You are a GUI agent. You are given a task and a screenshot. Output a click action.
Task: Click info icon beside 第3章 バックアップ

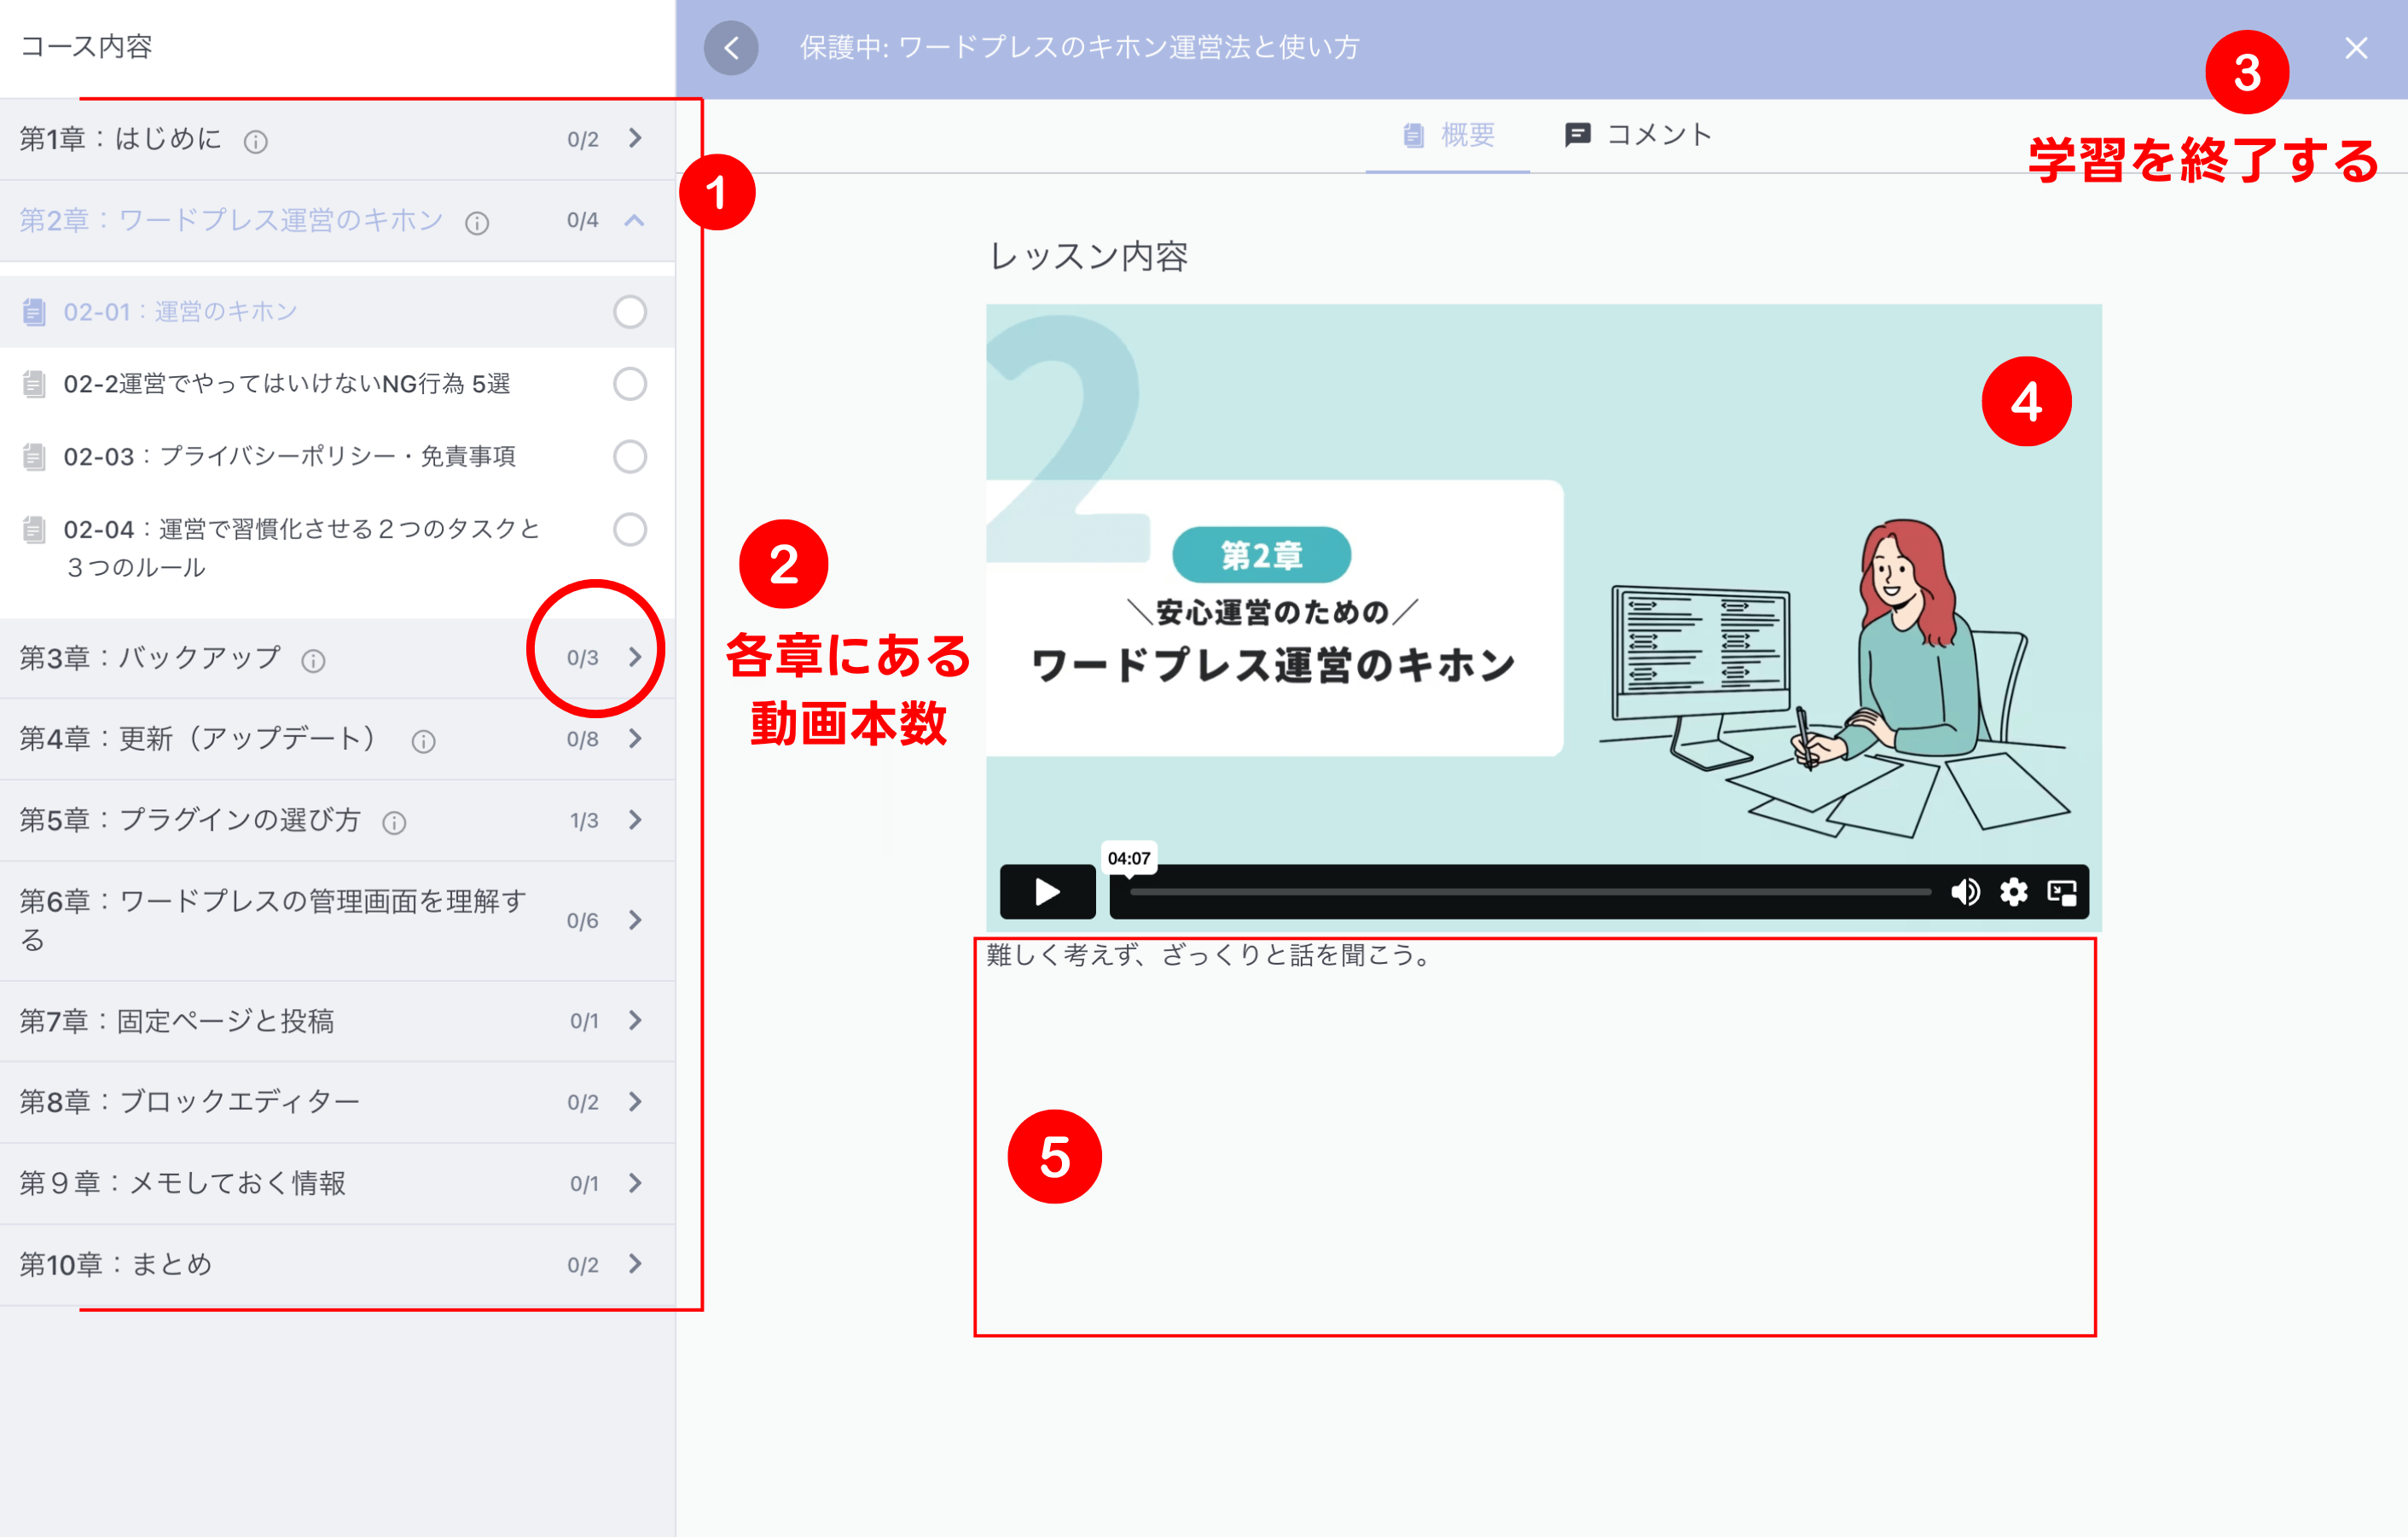coord(313,660)
